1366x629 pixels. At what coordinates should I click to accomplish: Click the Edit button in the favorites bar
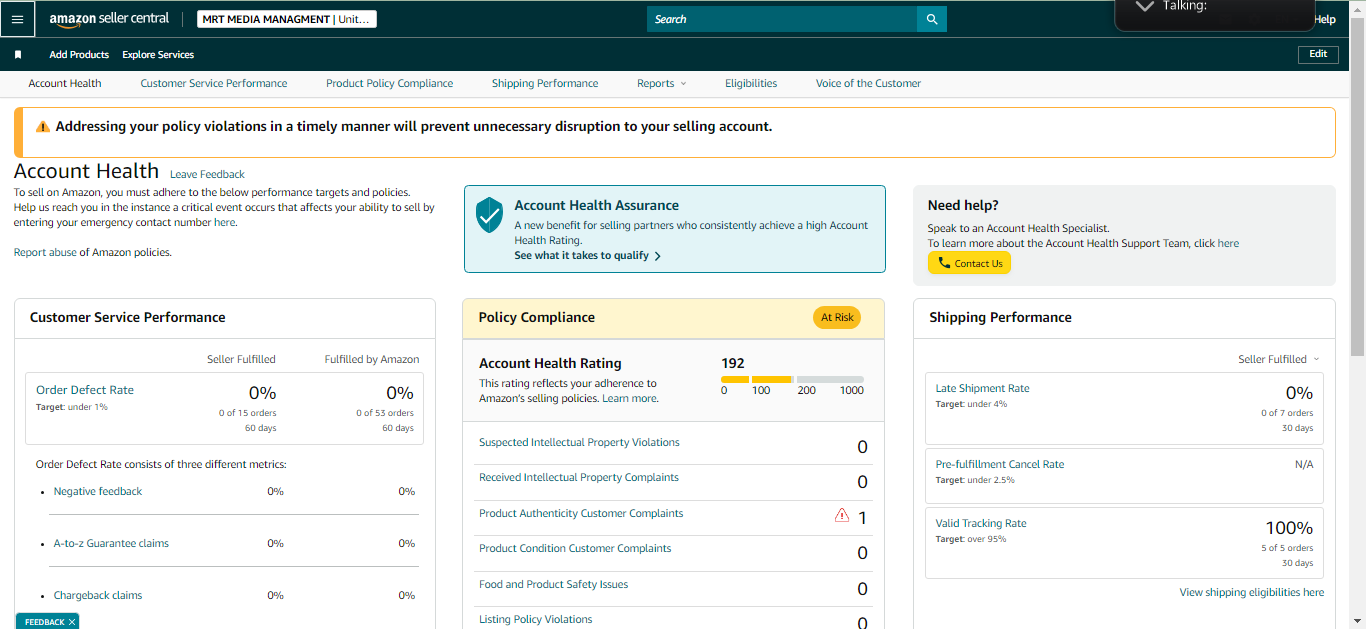point(1318,54)
